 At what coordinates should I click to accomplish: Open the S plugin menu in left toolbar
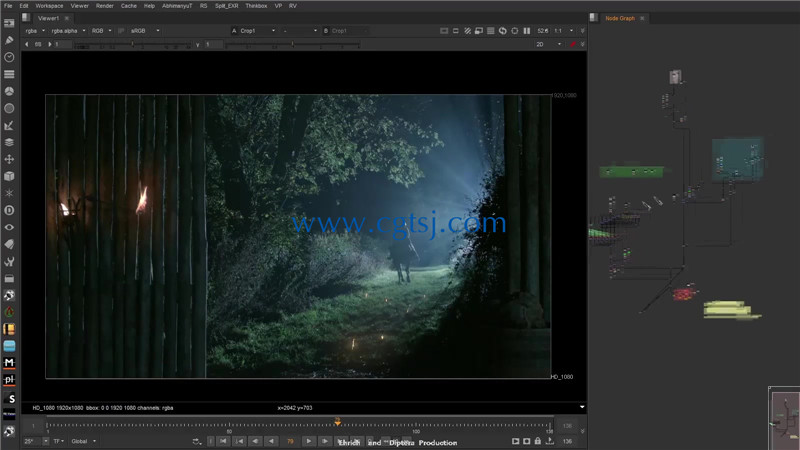[9, 398]
